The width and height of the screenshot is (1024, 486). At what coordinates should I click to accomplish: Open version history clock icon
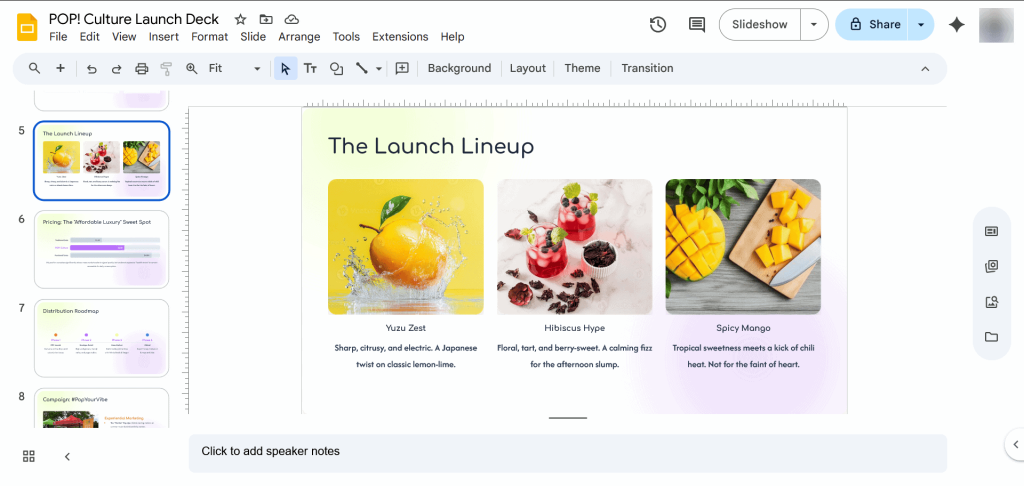(658, 25)
